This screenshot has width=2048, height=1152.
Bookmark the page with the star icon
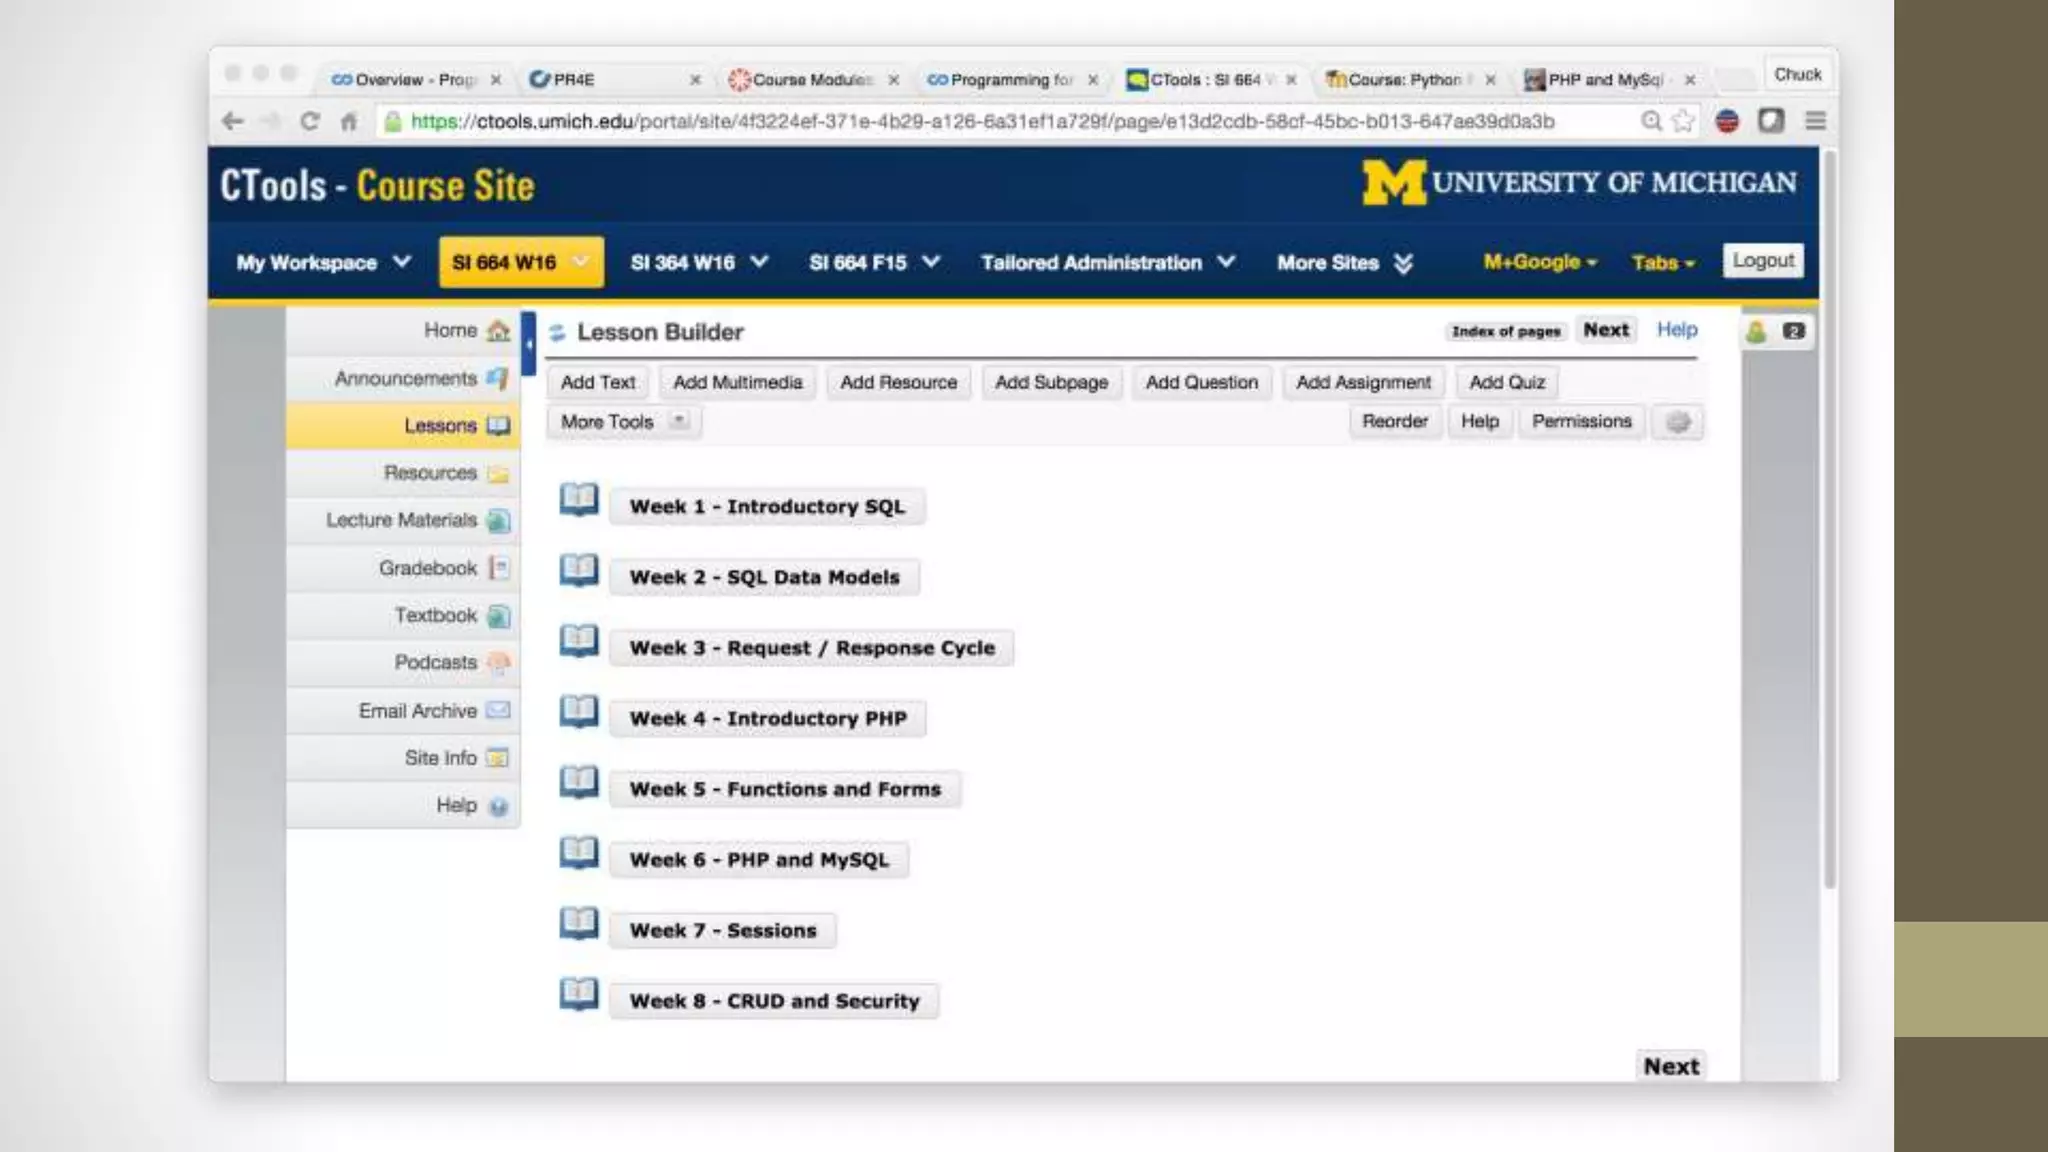click(x=1683, y=121)
